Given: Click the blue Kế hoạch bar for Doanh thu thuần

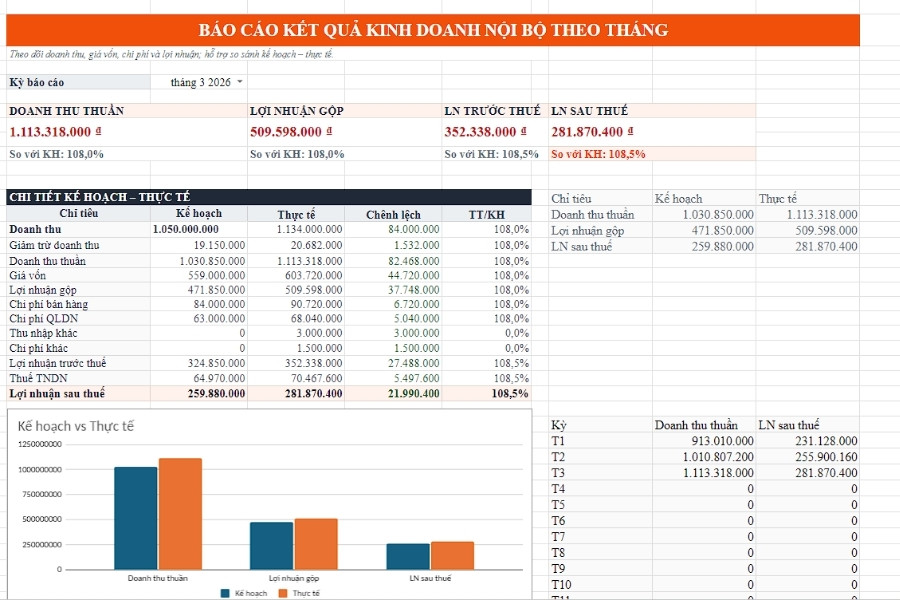Looking at the screenshot, I should click(x=135, y=518).
